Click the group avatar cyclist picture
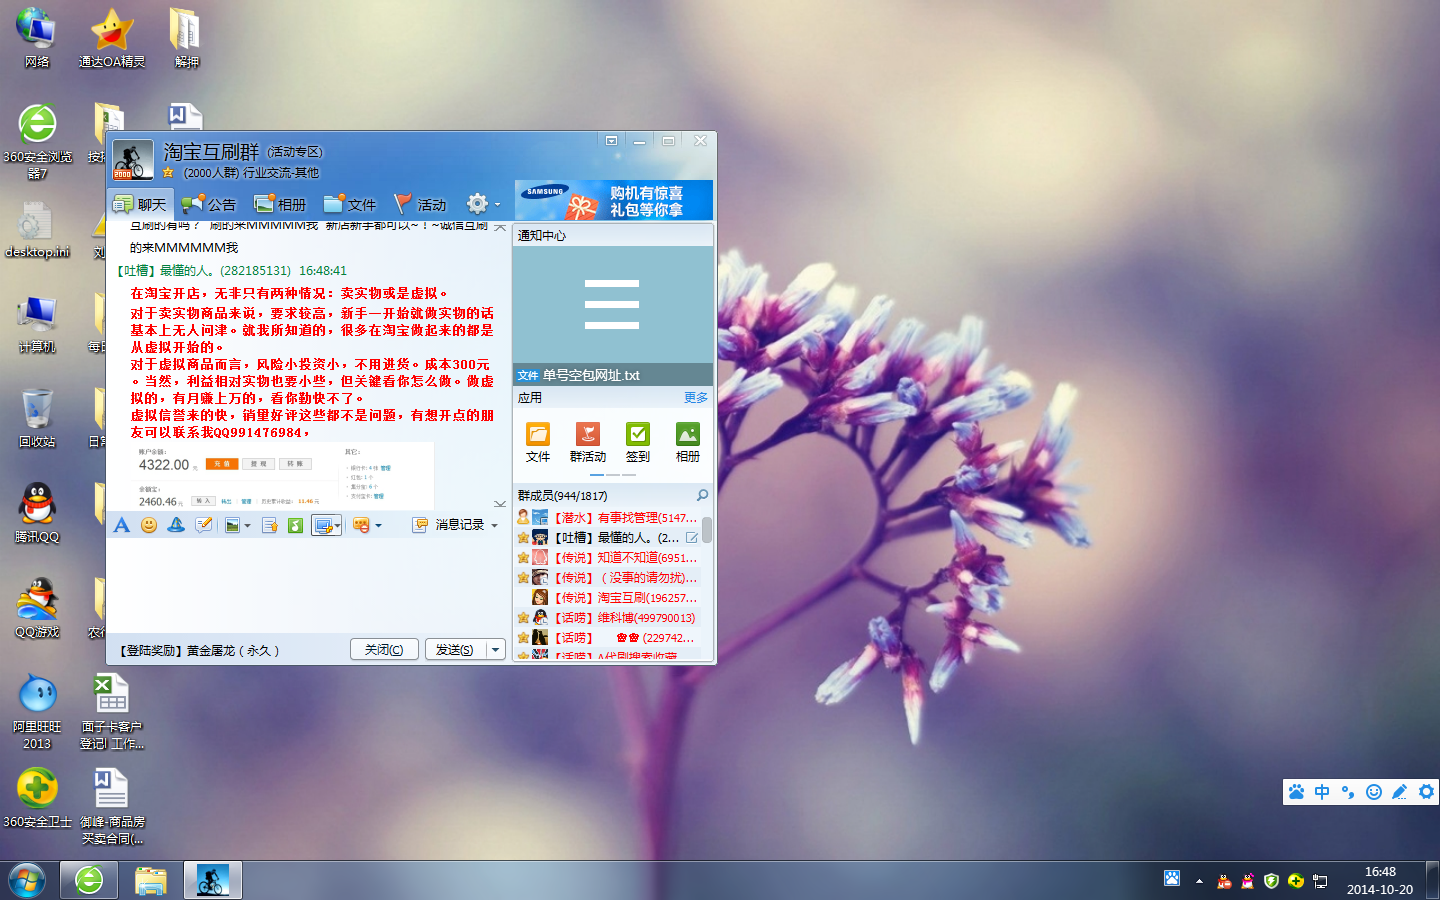This screenshot has height=900, width=1440. click(x=132, y=160)
